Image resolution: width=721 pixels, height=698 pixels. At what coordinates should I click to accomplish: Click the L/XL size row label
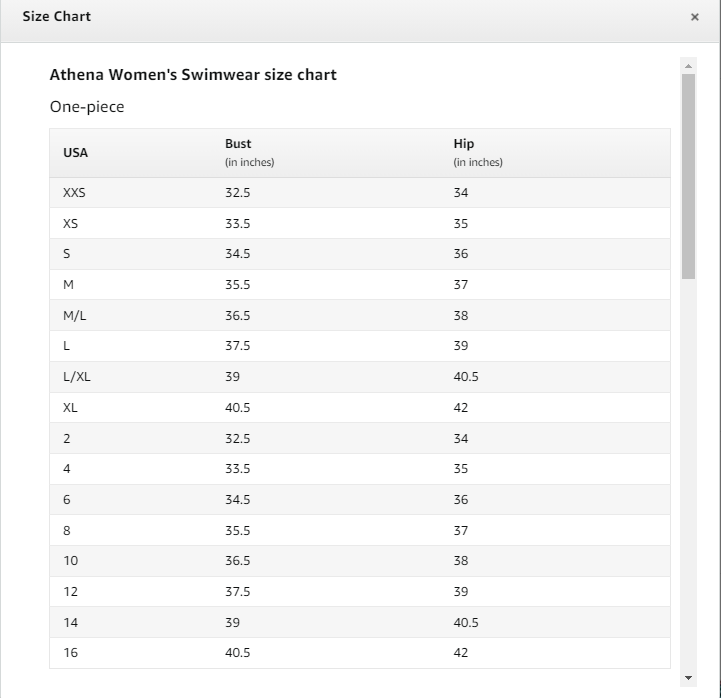[x=77, y=377]
